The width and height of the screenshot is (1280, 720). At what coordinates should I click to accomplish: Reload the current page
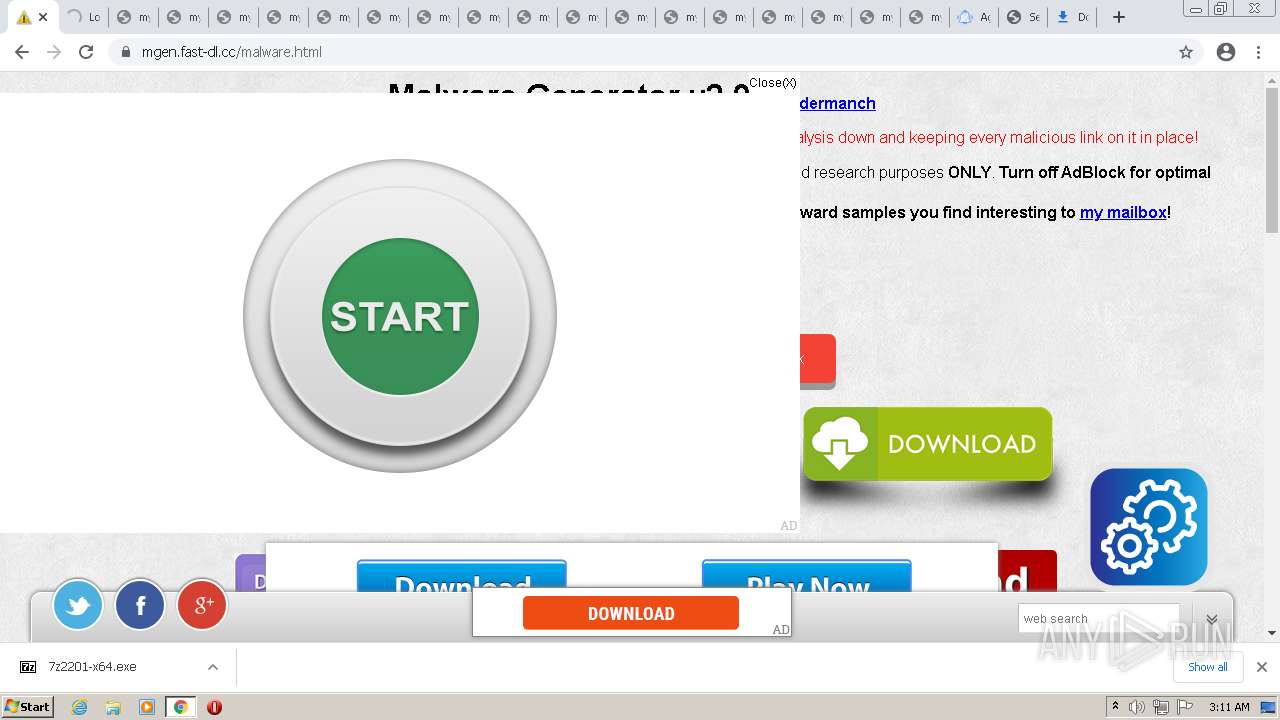pyautogui.click(x=86, y=52)
